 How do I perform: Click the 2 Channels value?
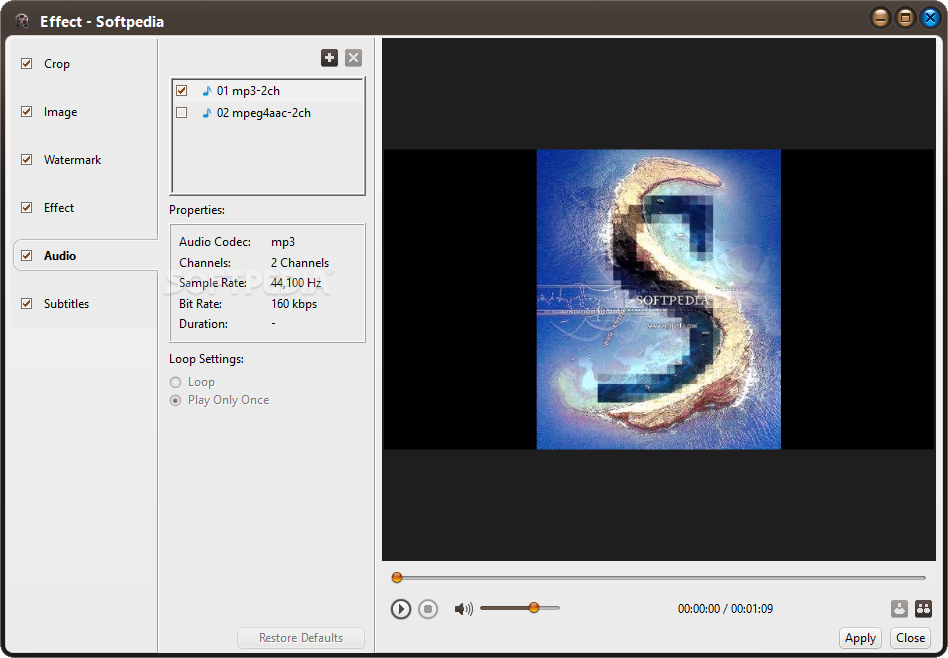pyautogui.click(x=300, y=262)
